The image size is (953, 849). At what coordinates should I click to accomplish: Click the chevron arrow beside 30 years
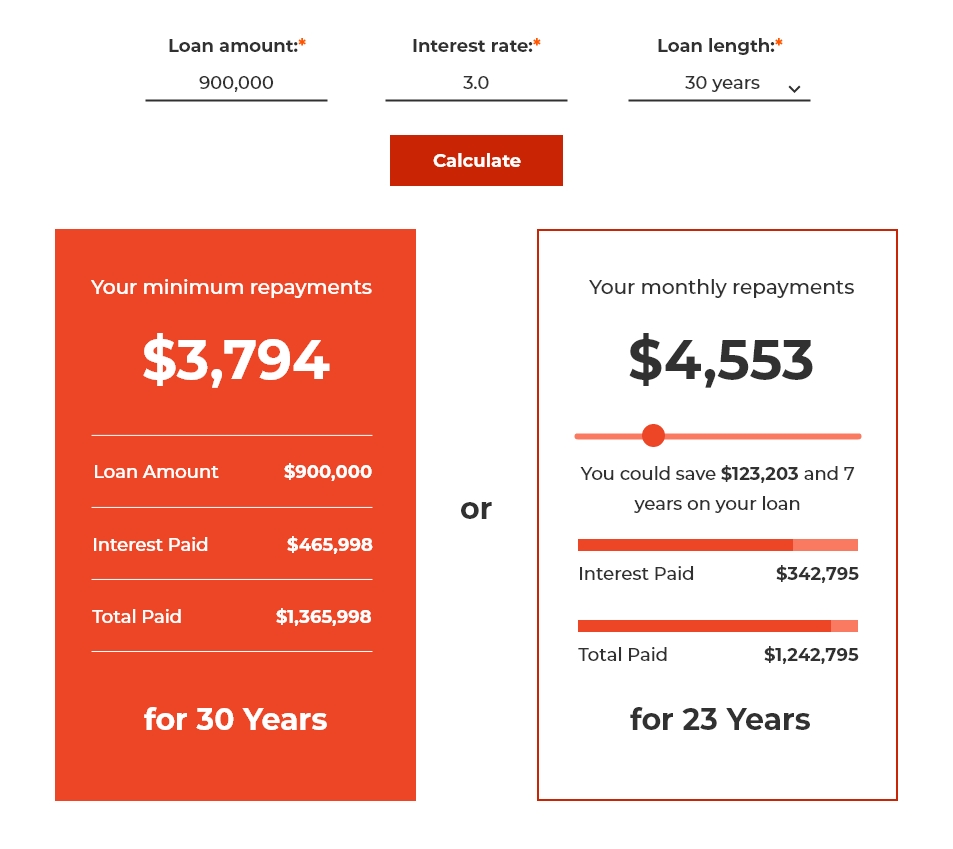(x=795, y=89)
